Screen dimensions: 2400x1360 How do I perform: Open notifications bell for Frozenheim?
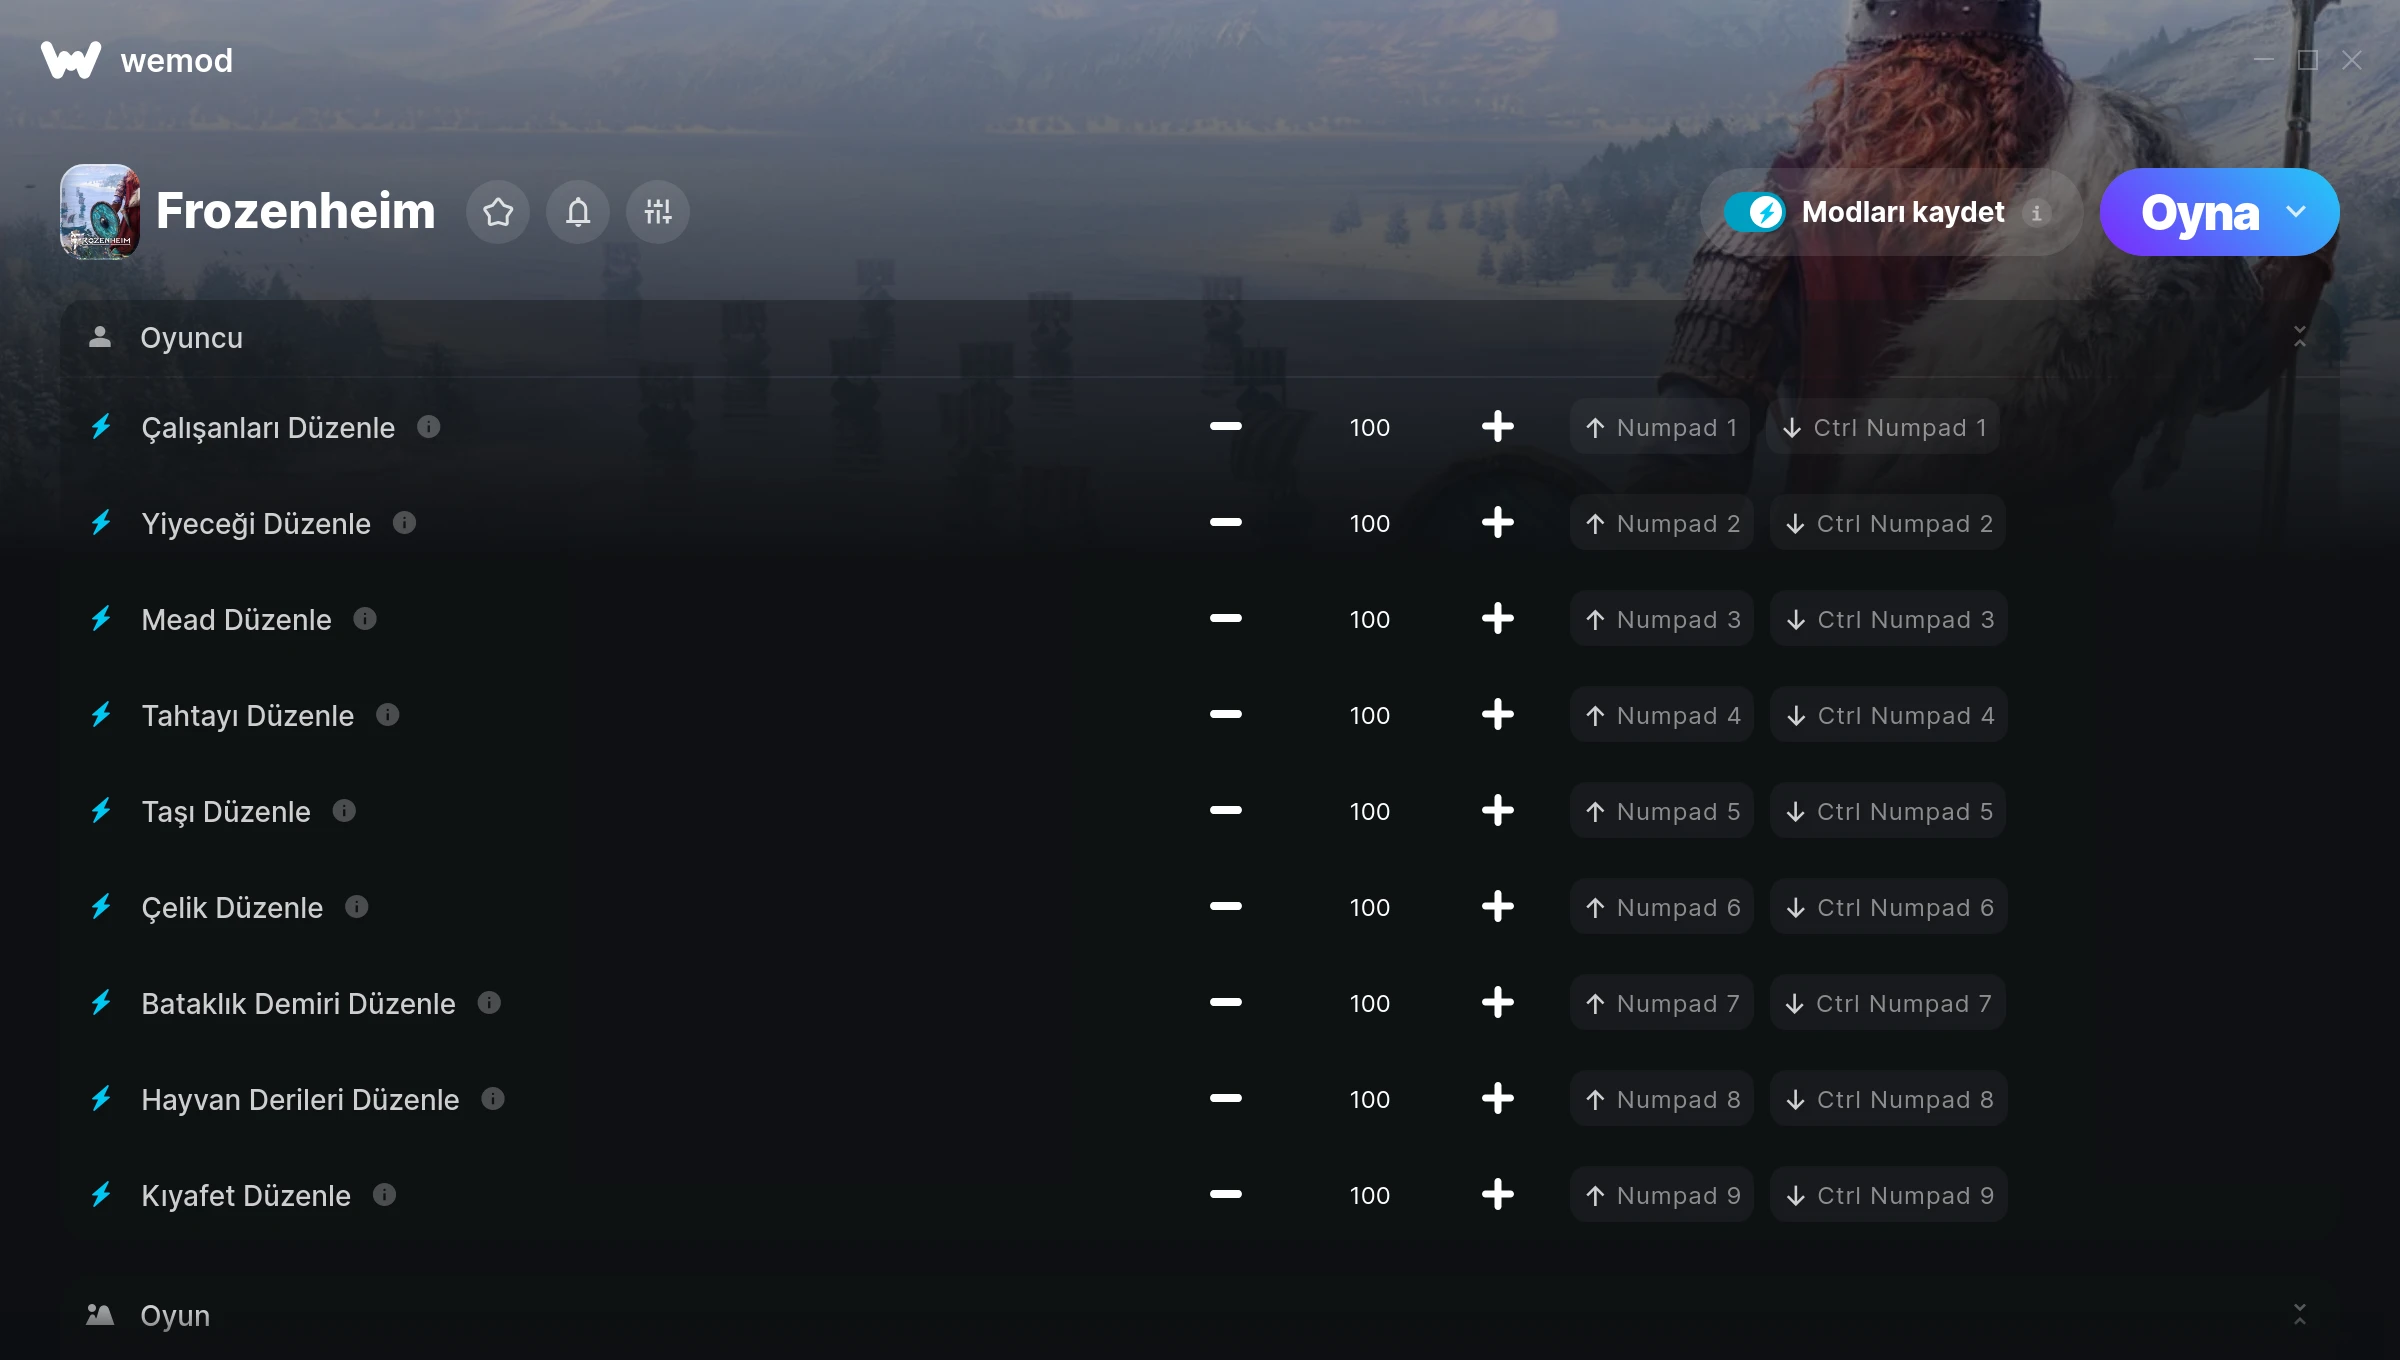[x=578, y=212]
